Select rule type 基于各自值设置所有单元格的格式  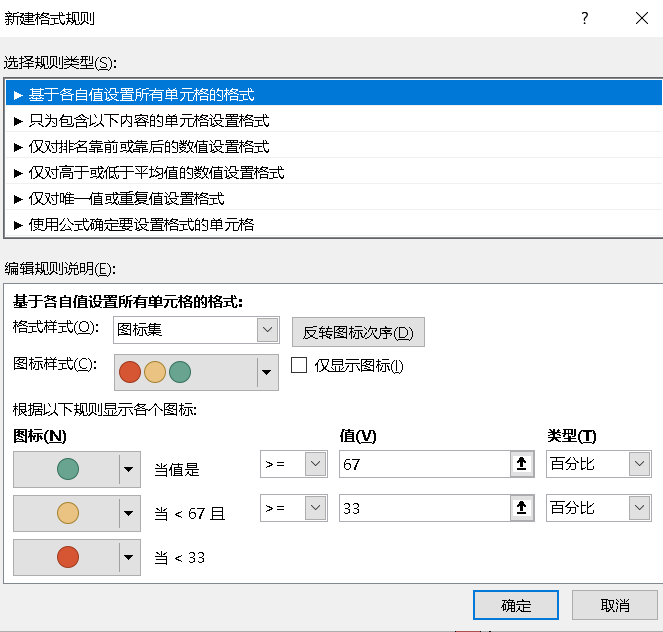[334, 94]
